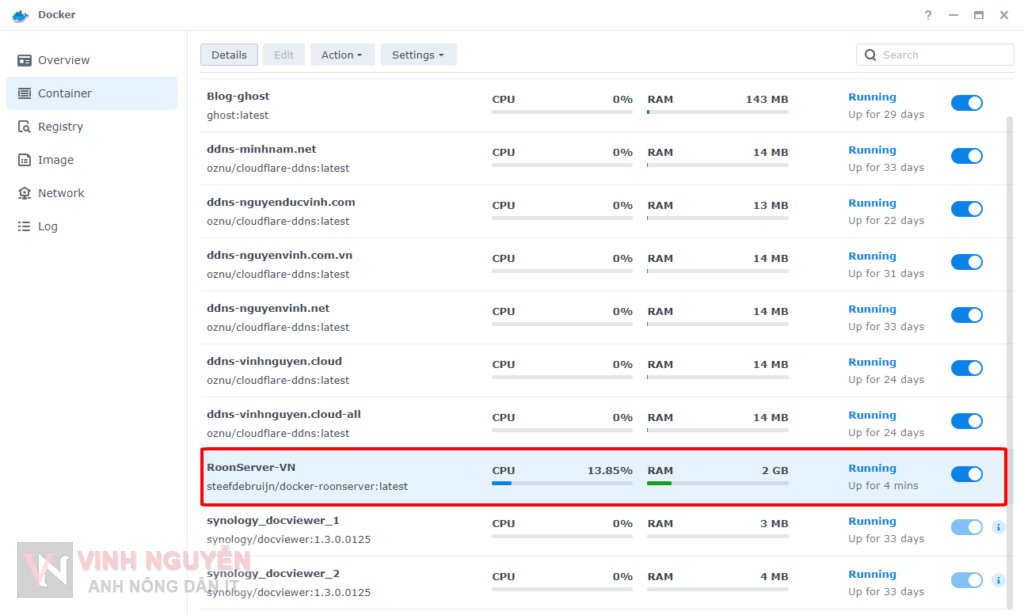Open the Image sidebar icon
The image size is (1024, 615).
24,160
